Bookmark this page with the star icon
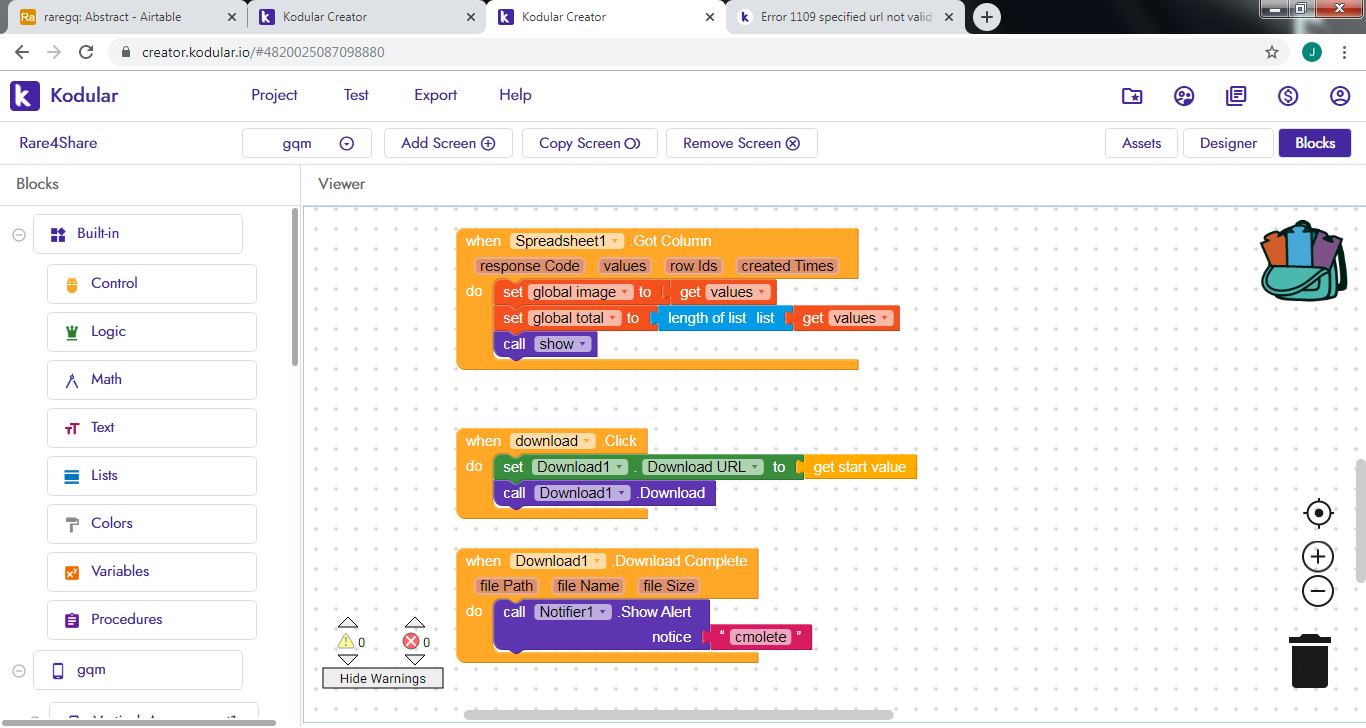The image size is (1366, 728). pyautogui.click(x=1272, y=52)
